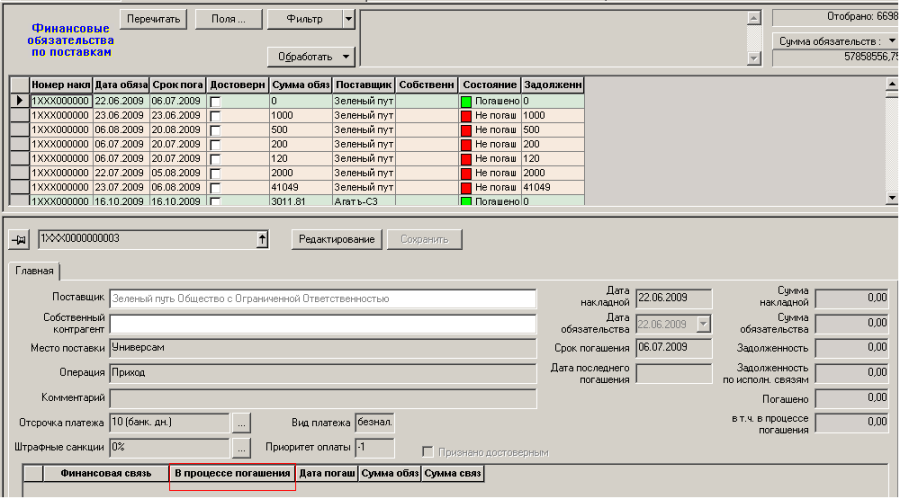This screenshot has height=499, width=900.
Task: Click the Поставщик input field
Action: 323,299
